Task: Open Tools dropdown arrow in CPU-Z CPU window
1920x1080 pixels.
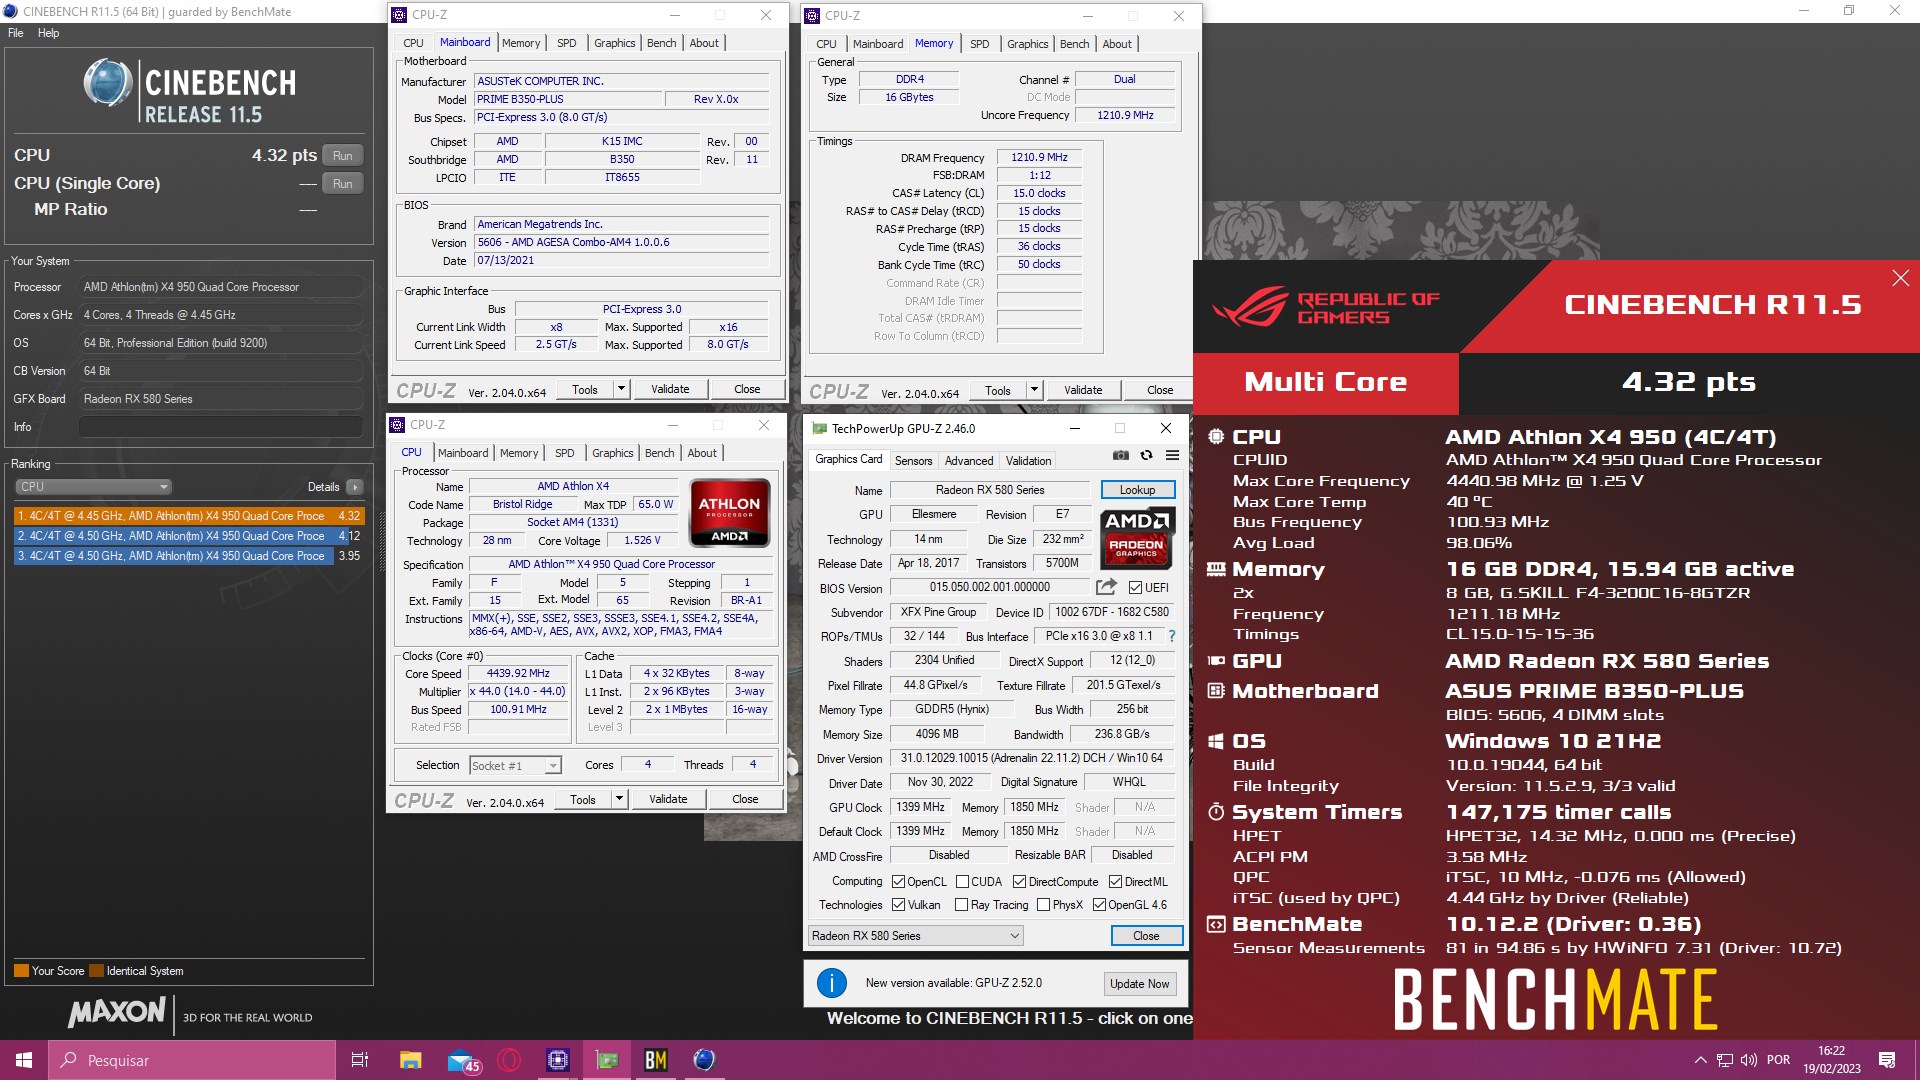Action: click(619, 799)
